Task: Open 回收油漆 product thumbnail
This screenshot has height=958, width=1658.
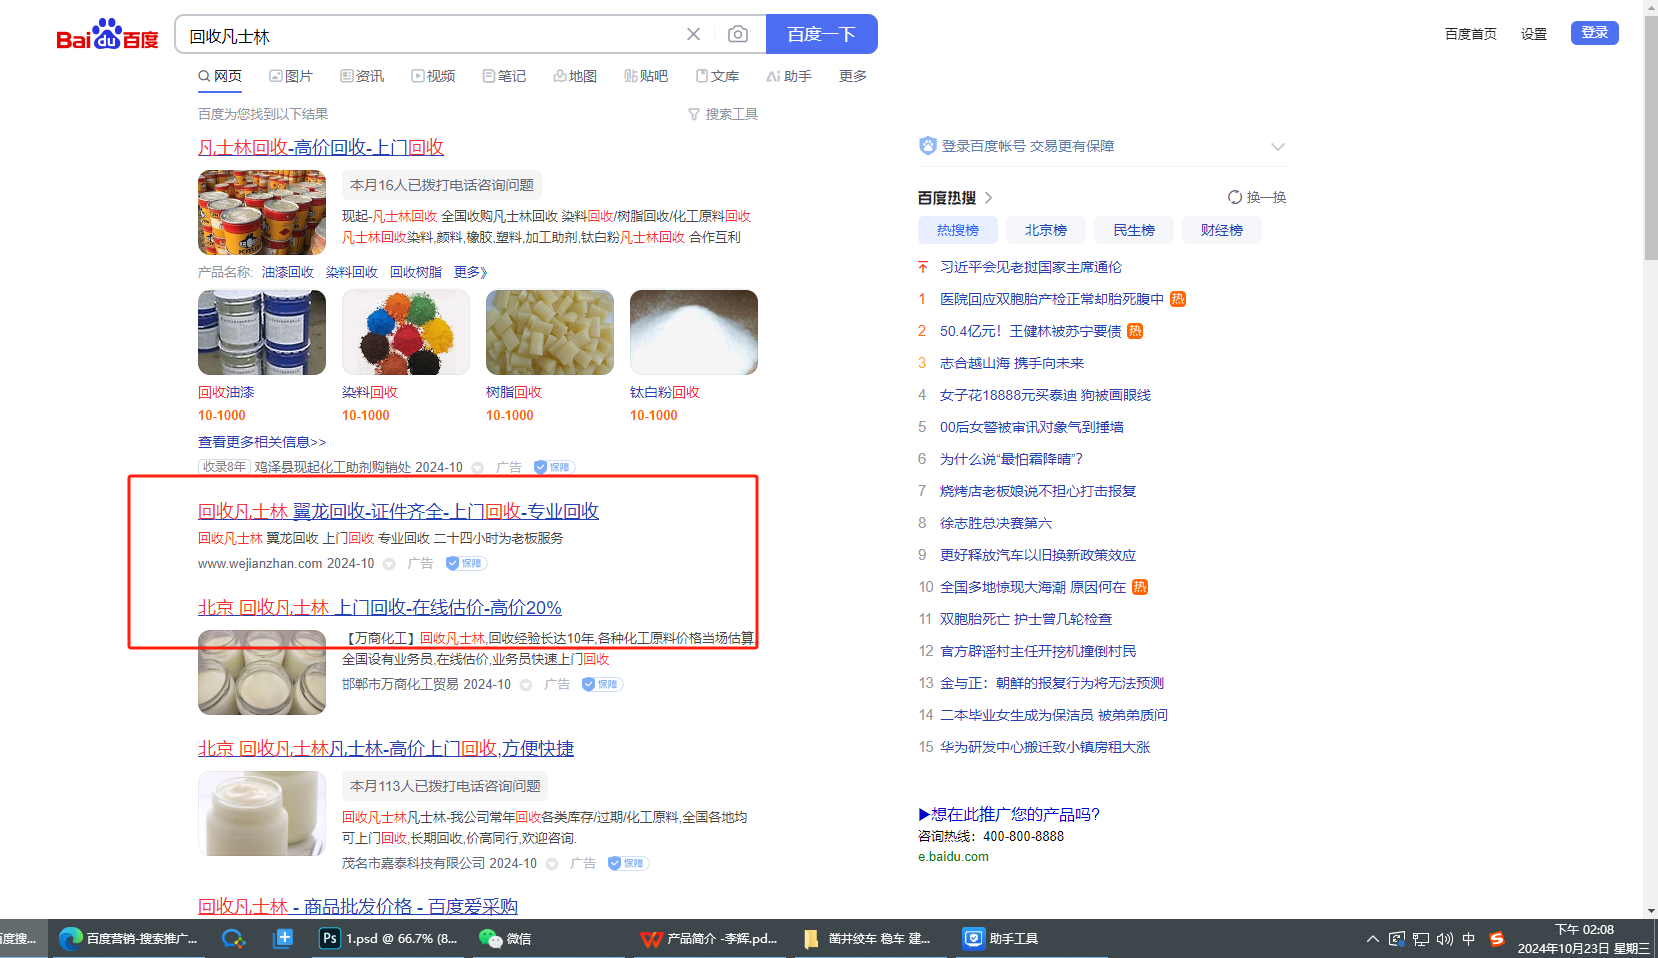Action: tap(262, 332)
